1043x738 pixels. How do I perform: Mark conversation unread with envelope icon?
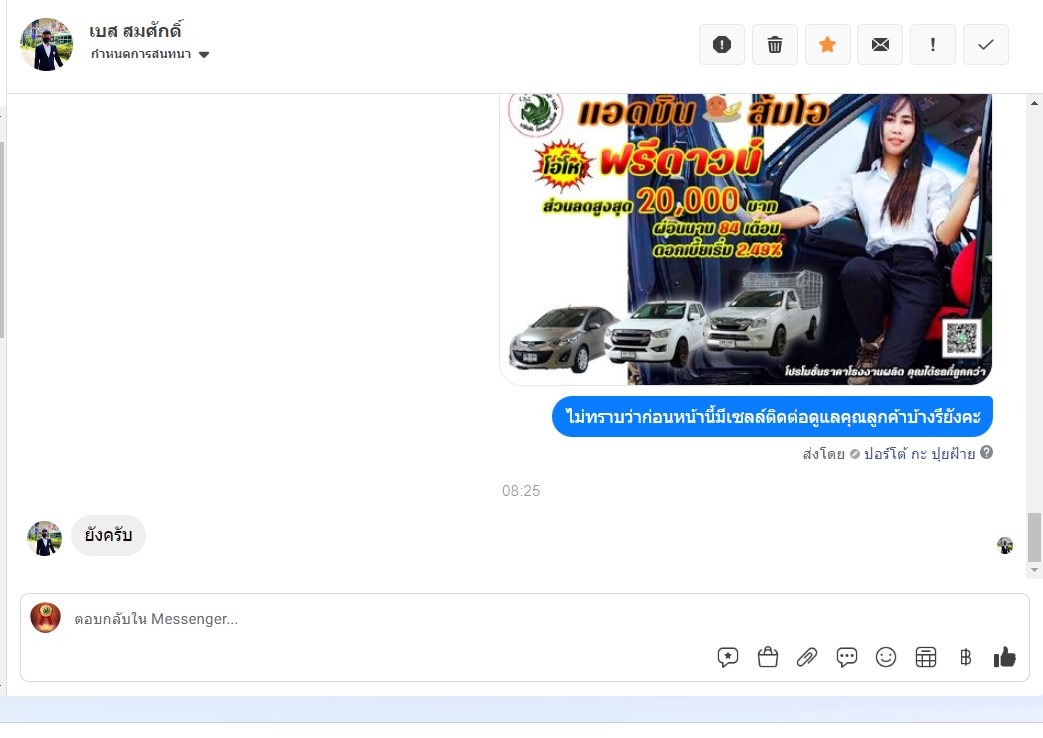[x=880, y=45]
